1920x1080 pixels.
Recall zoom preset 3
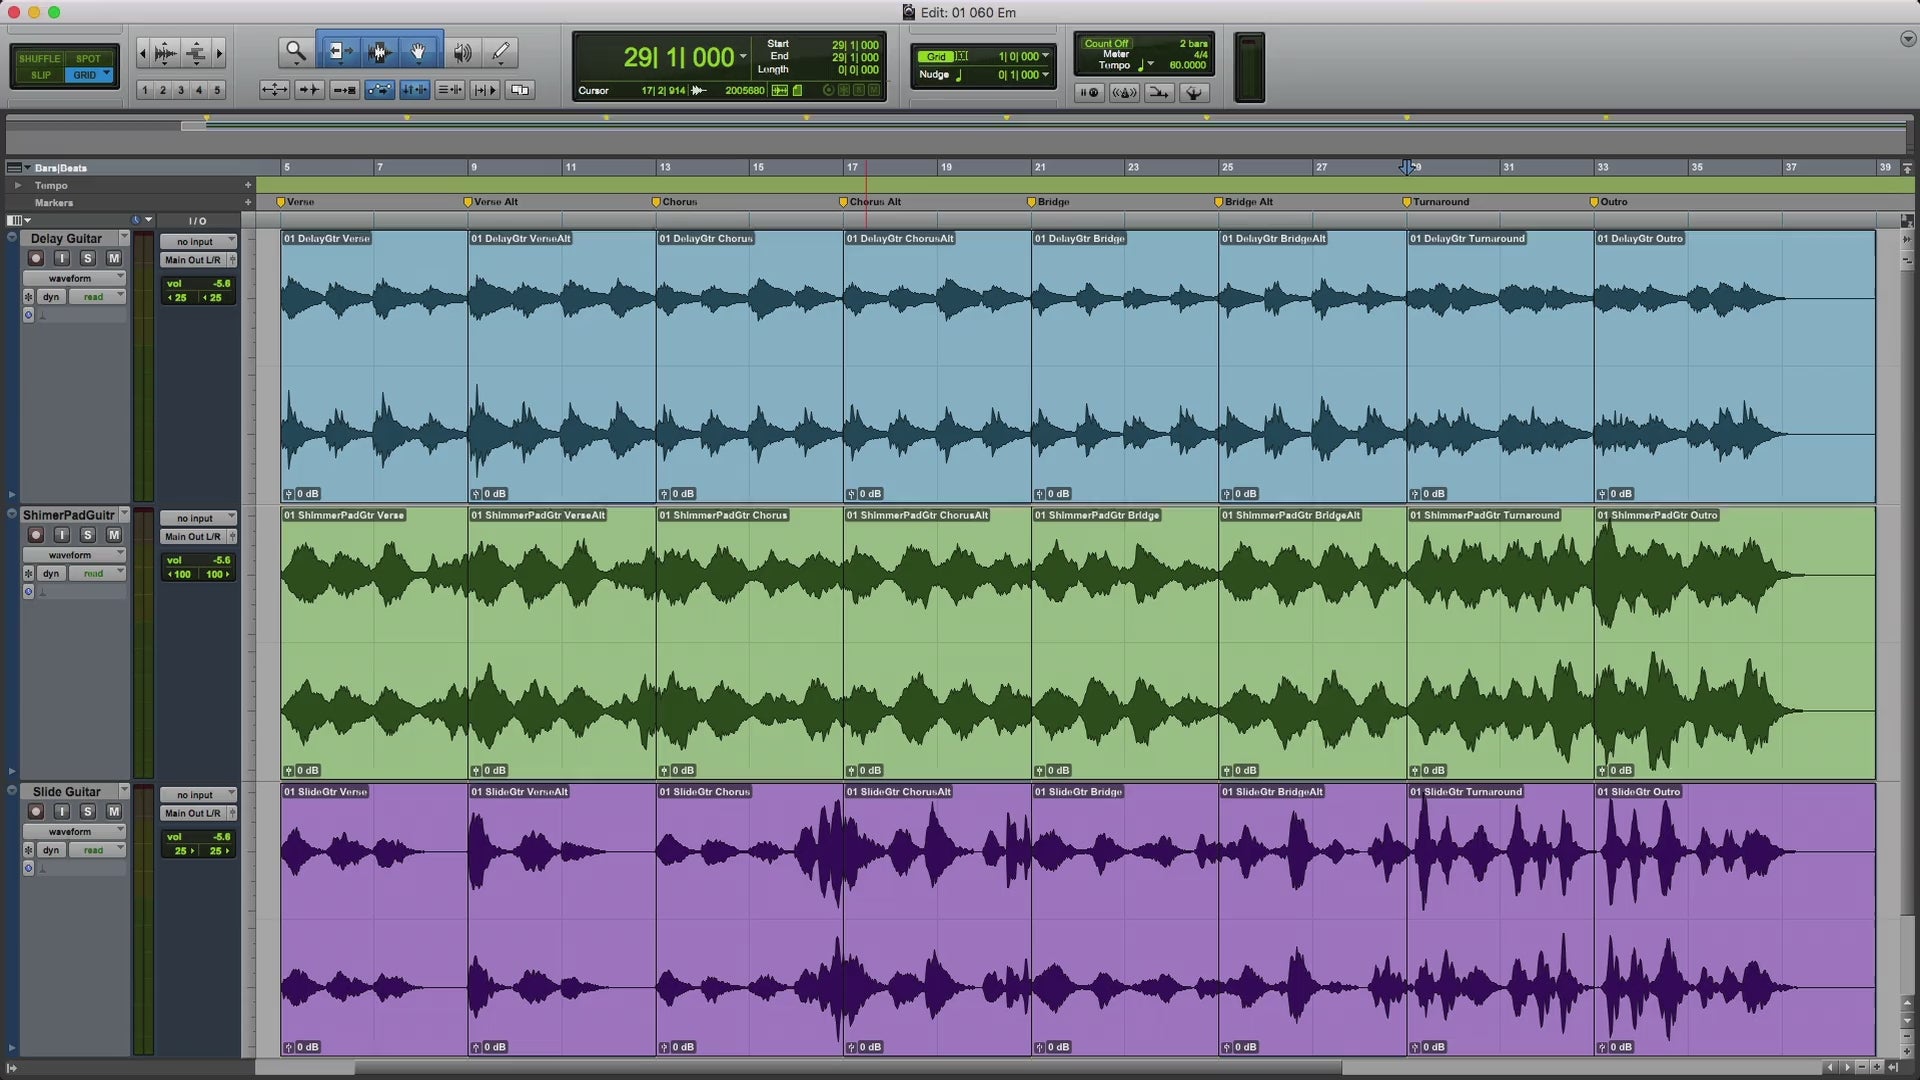tap(181, 90)
